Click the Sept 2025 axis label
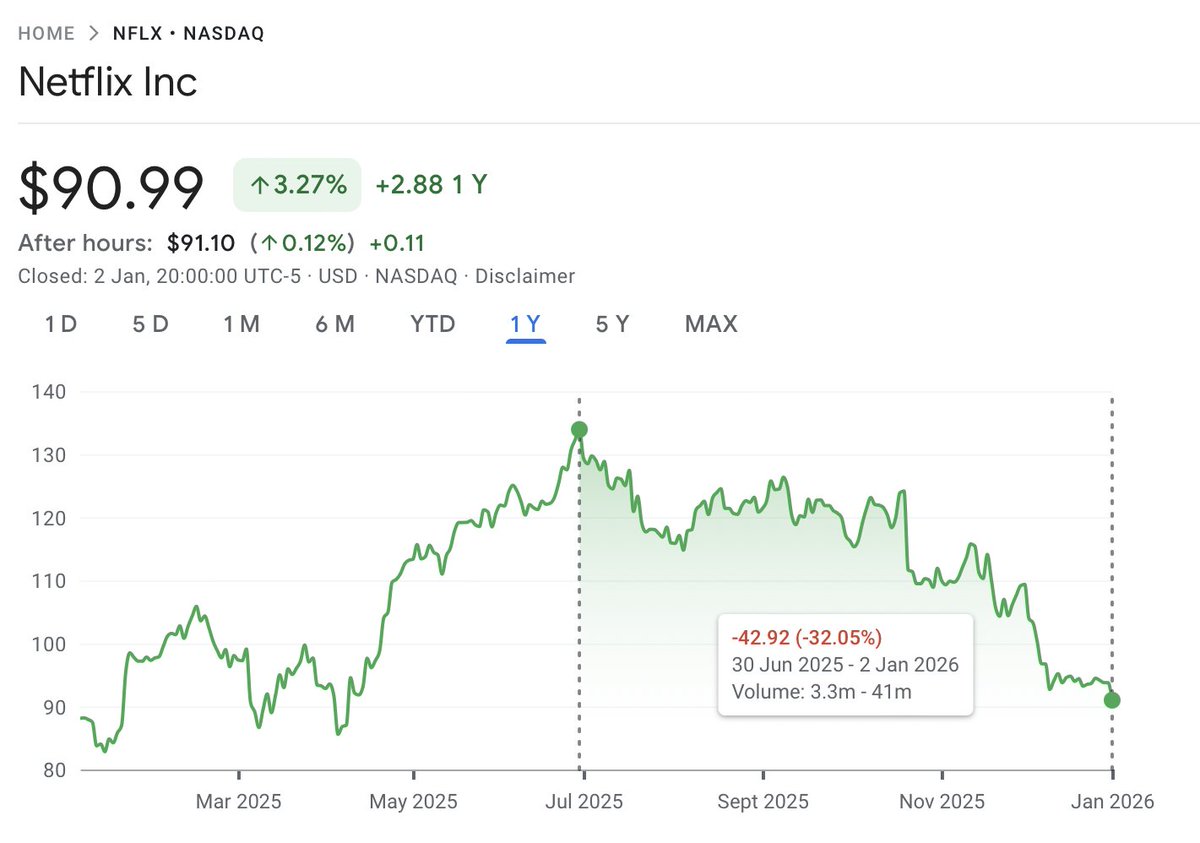The image size is (1200, 843). pyautogui.click(x=763, y=802)
